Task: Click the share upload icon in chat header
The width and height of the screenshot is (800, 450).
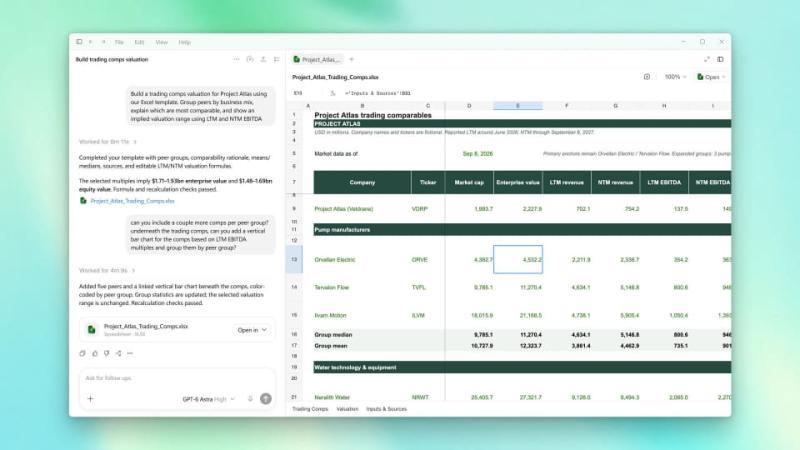Action: (263, 59)
